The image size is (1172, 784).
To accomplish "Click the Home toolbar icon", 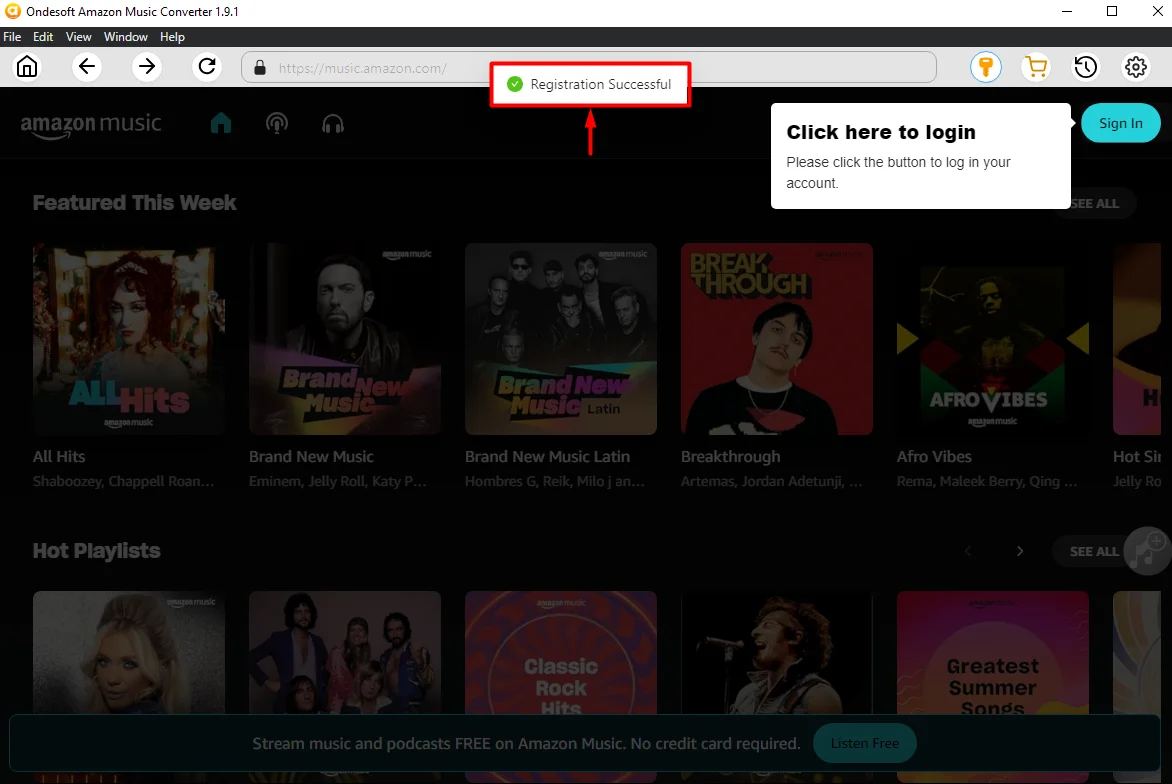I will click(x=27, y=67).
